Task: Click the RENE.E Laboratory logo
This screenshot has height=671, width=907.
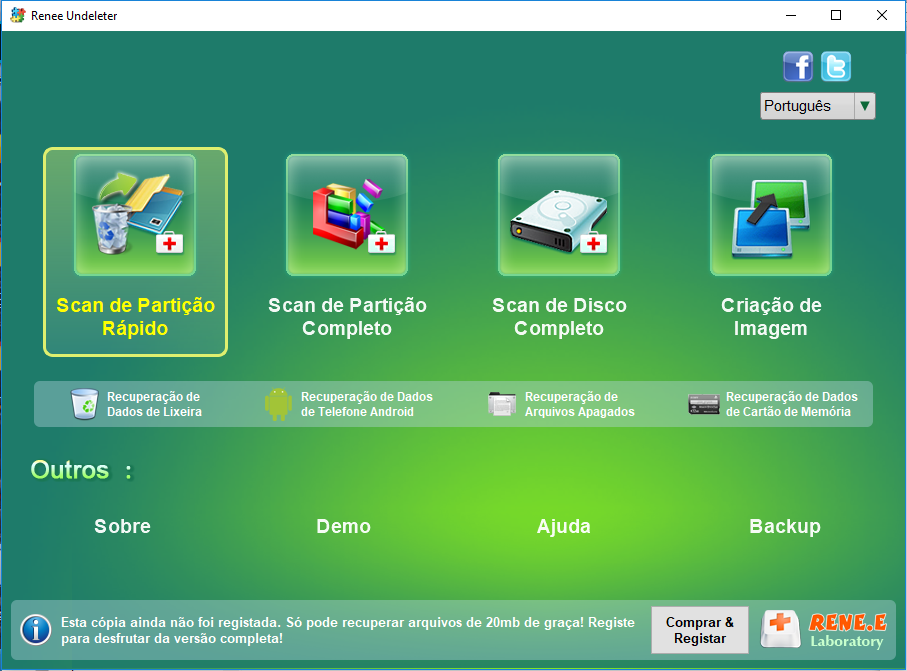Action: [824, 630]
